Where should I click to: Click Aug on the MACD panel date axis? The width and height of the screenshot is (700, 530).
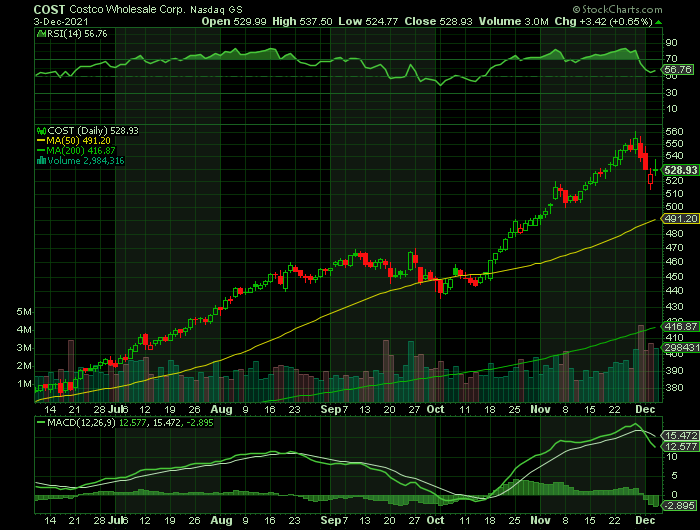221,521
